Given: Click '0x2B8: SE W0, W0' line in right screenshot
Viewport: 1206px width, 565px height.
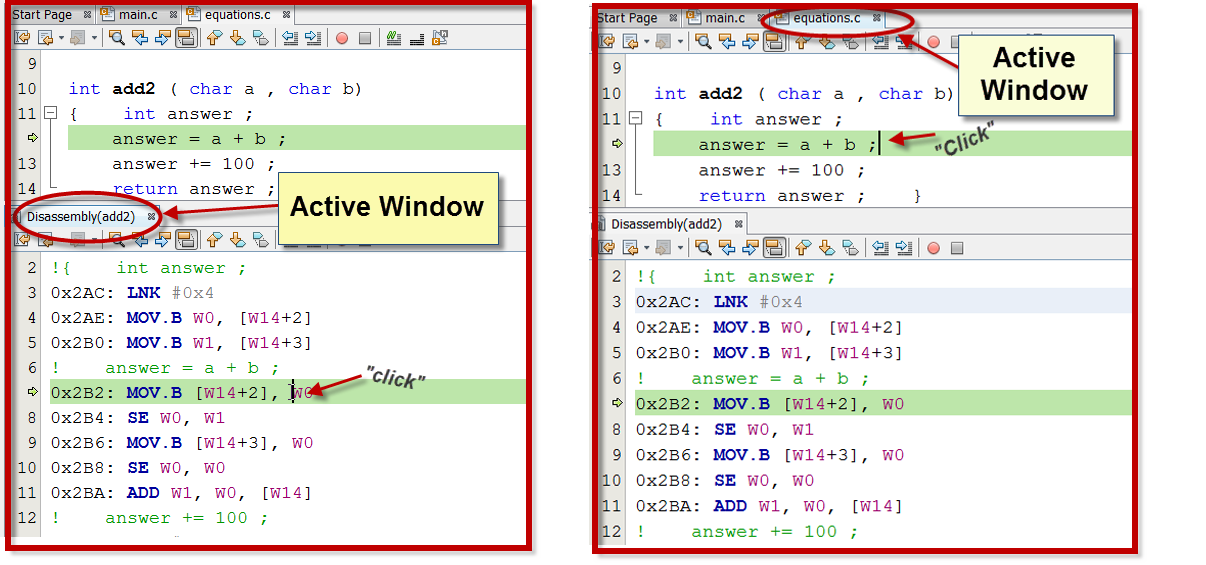Looking at the screenshot, I should [724, 481].
